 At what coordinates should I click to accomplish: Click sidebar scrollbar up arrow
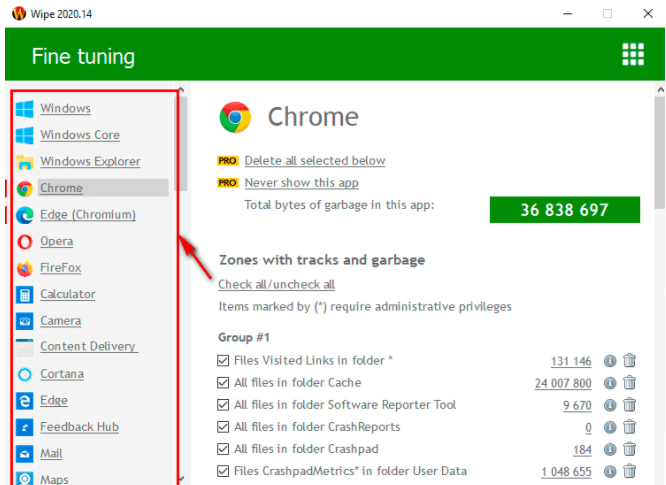click(x=181, y=90)
